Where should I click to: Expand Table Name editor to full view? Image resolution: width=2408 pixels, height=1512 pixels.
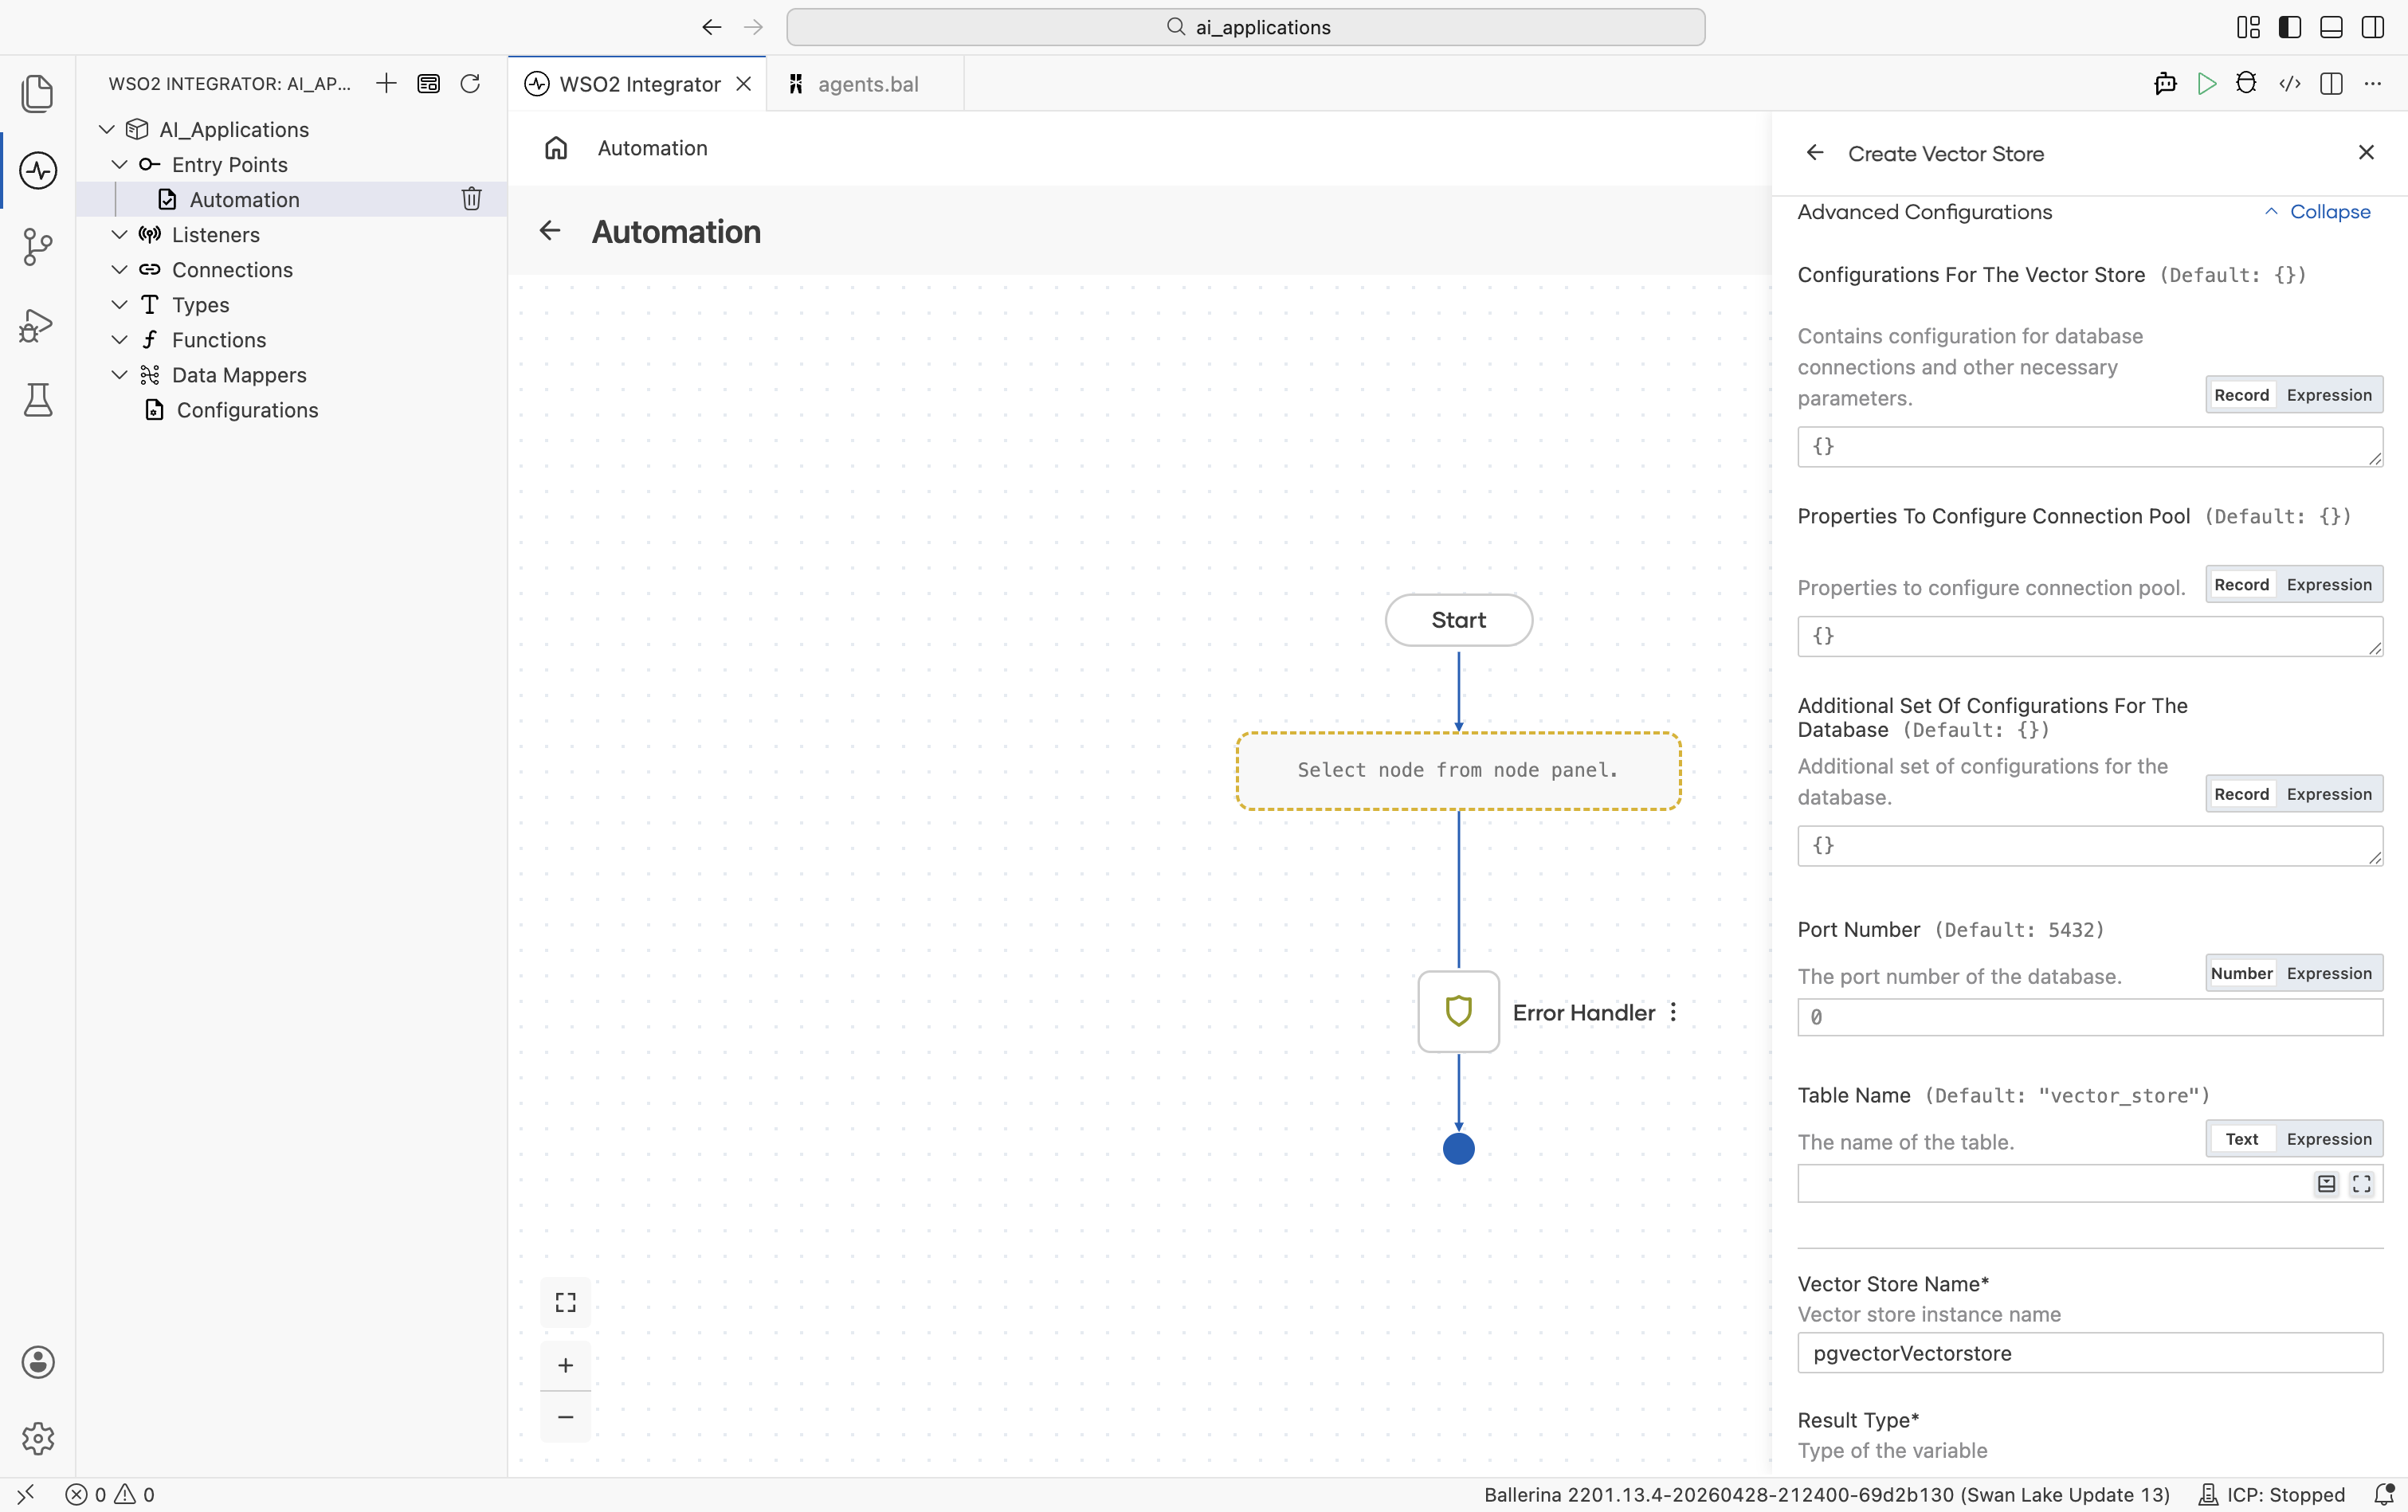[x=2362, y=1184]
